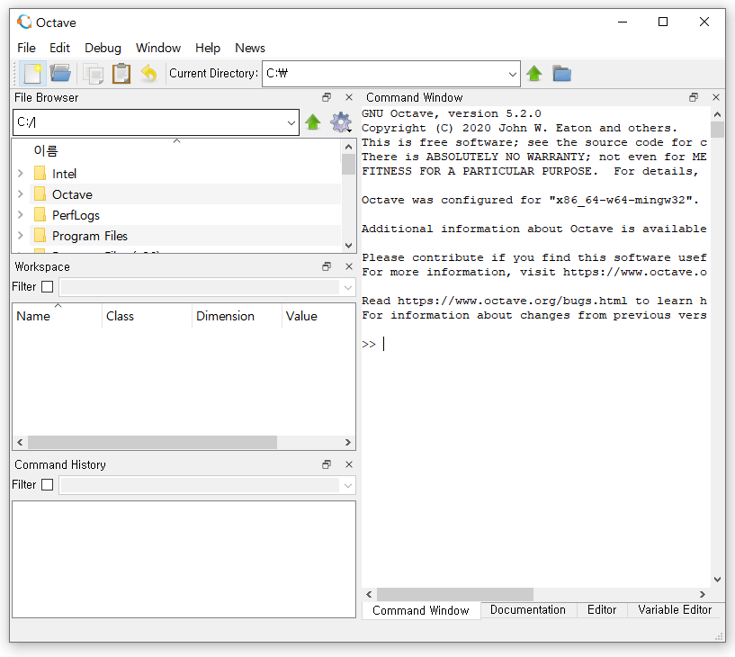Go to parent directory in File Browser
Image resolution: width=735 pixels, height=657 pixels.
313,122
